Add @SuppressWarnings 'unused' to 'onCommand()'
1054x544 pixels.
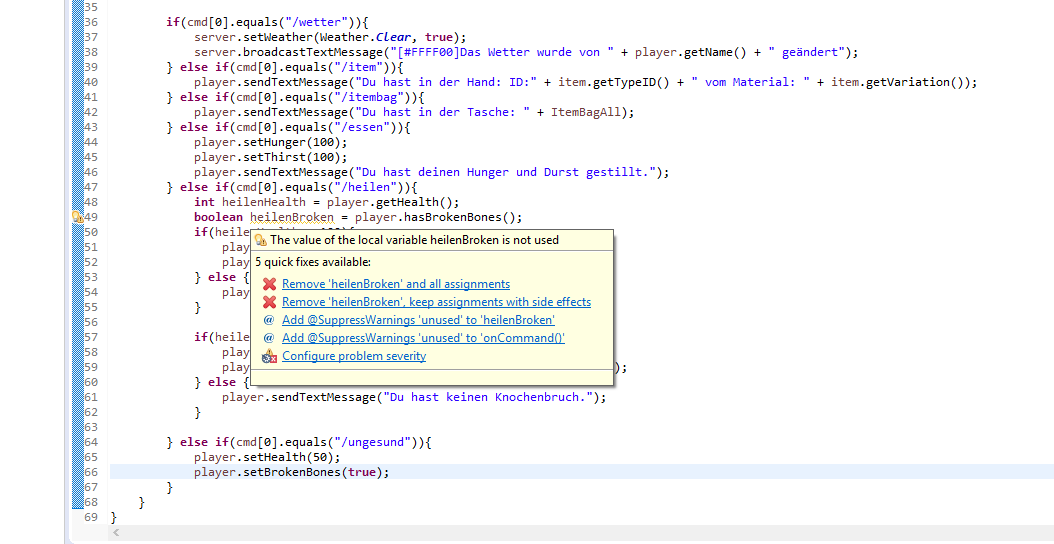[423, 338]
